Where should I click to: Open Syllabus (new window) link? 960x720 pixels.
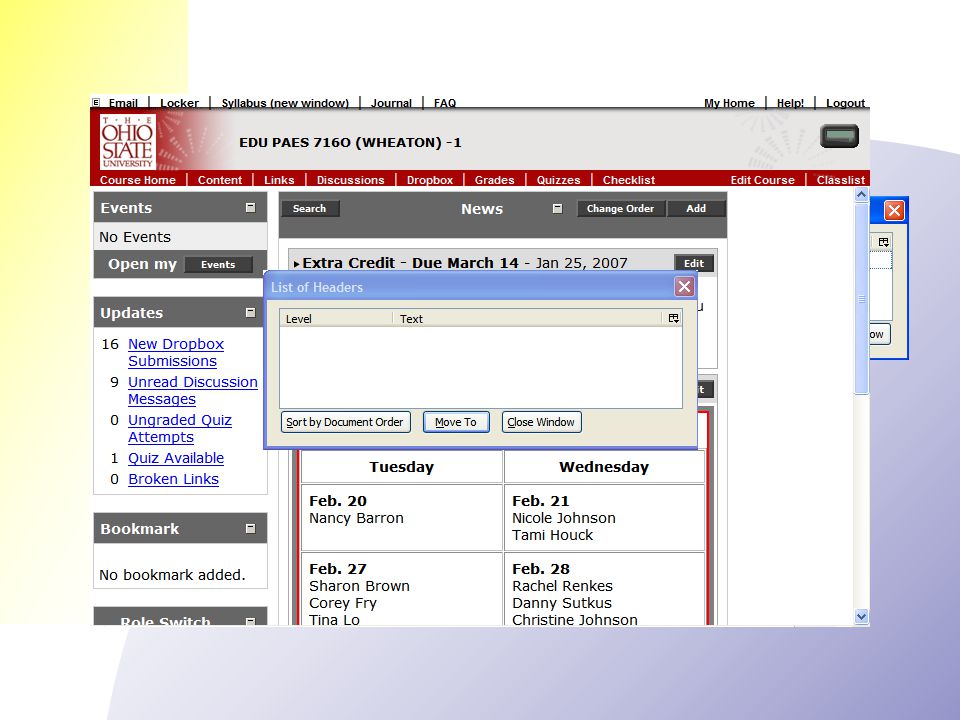pyautogui.click(x=285, y=103)
